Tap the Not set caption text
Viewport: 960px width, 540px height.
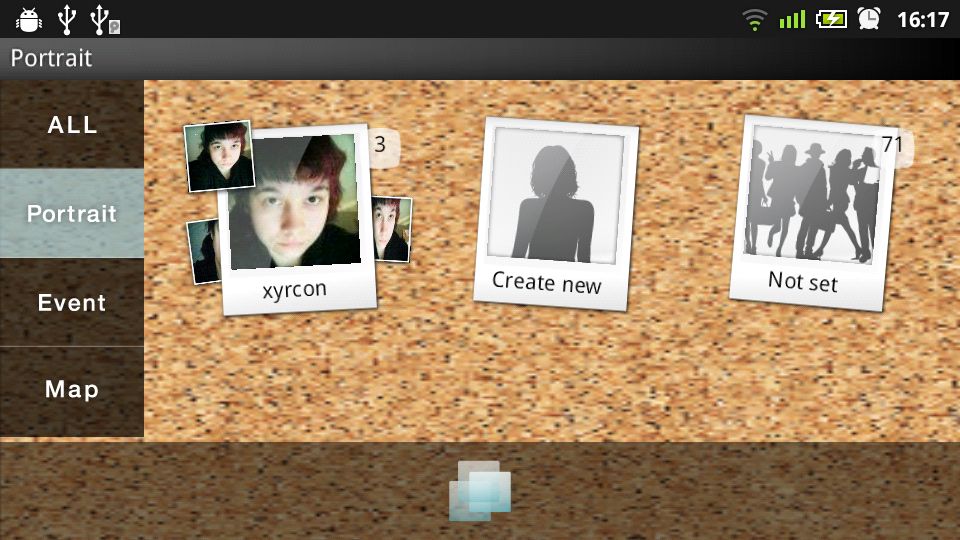coord(803,281)
